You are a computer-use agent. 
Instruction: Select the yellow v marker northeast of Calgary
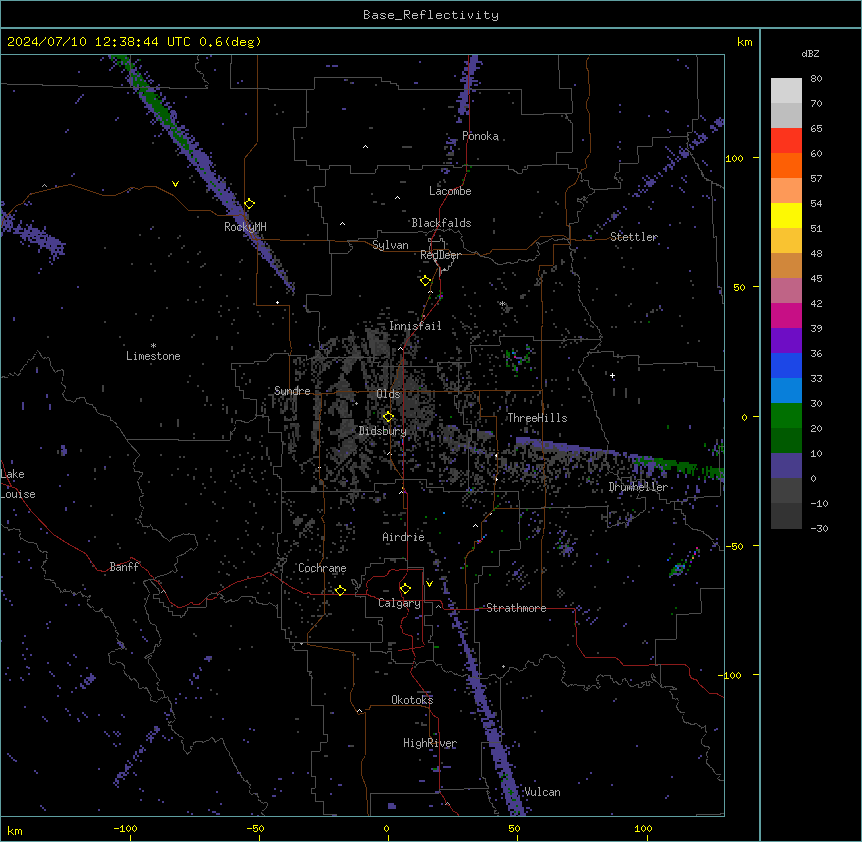pyautogui.click(x=429, y=584)
